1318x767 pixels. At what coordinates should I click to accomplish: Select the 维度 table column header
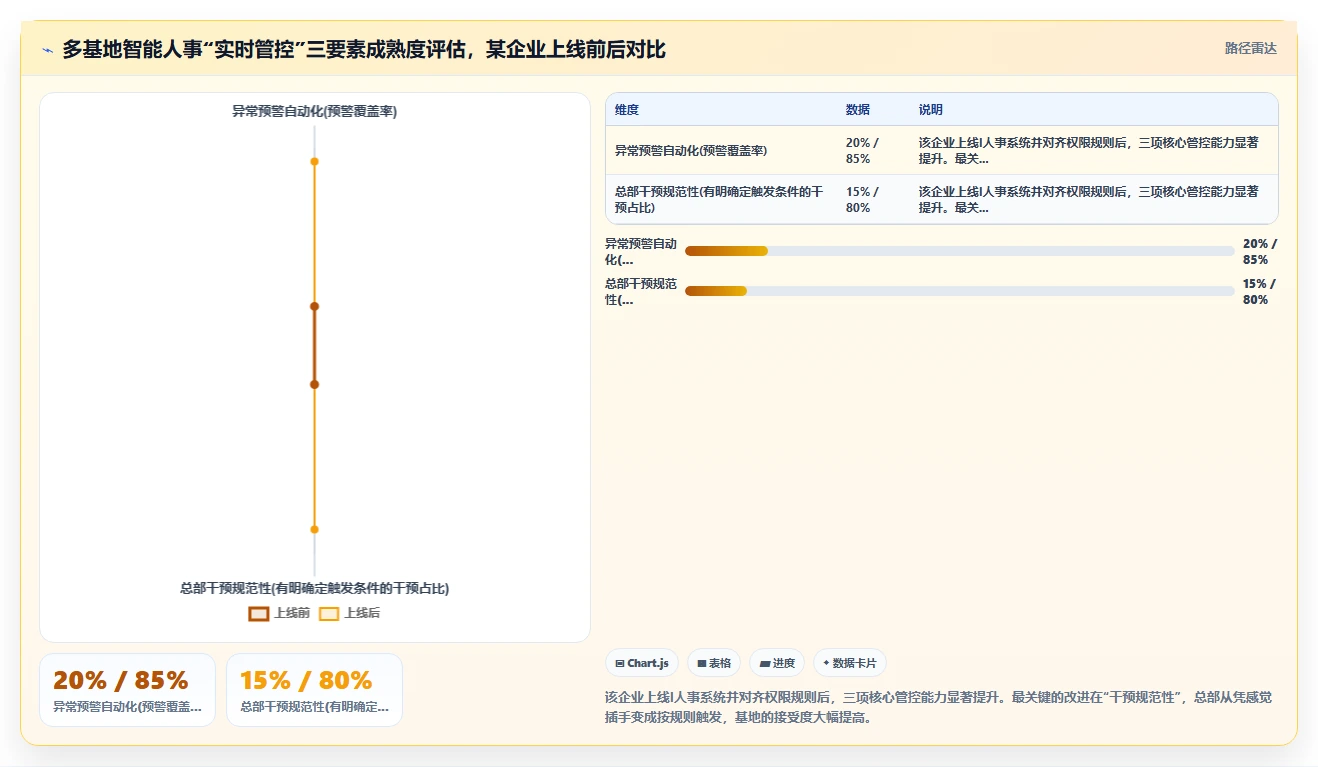[627, 110]
